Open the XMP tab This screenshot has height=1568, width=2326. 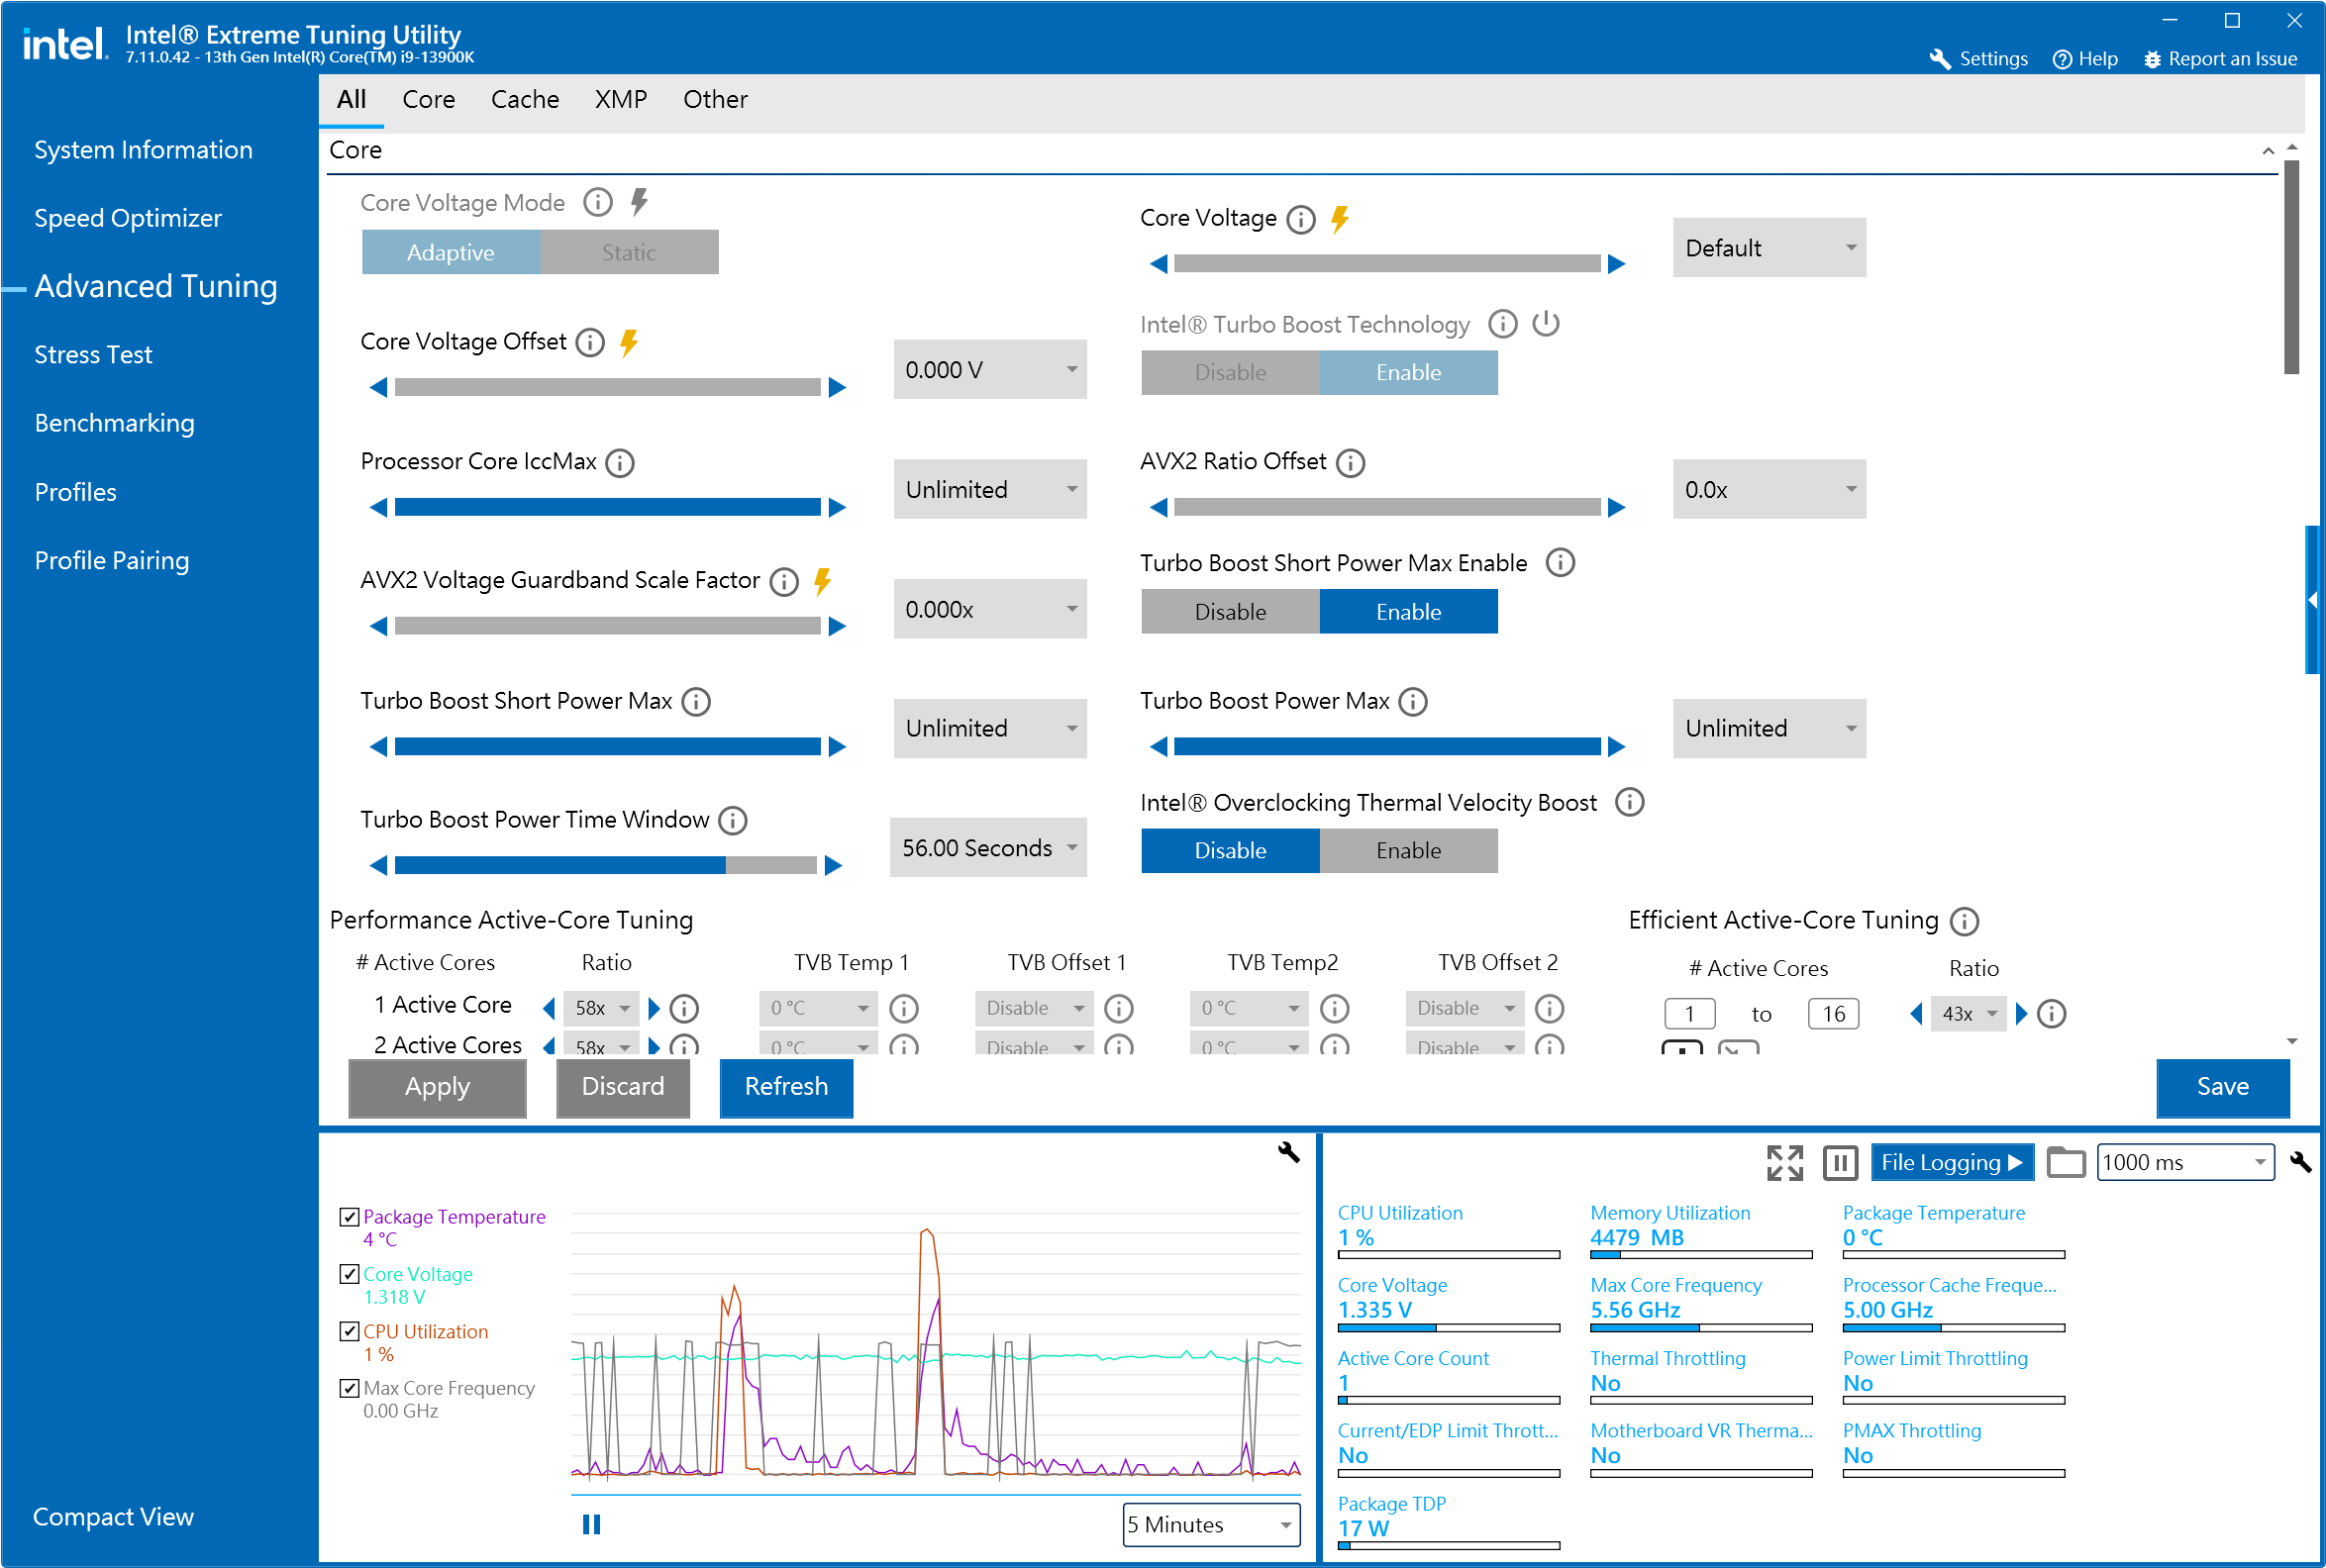(620, 100)
